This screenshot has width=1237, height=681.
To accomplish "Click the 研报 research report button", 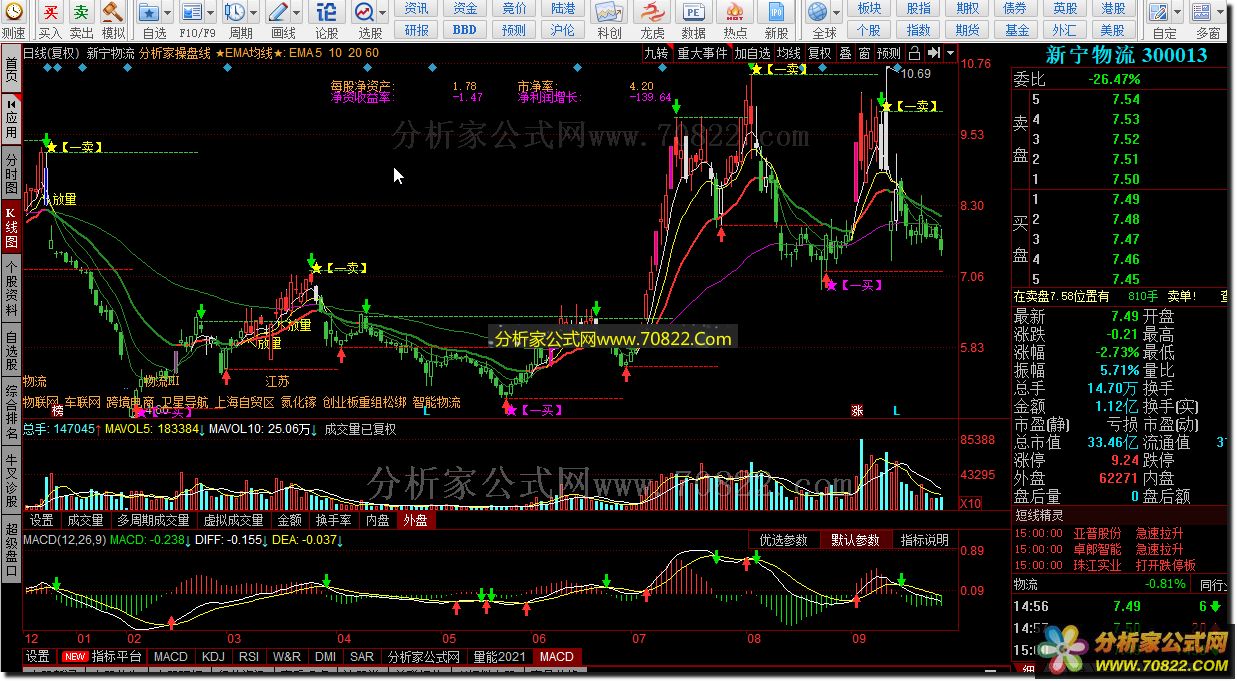I will click(416, 30).
